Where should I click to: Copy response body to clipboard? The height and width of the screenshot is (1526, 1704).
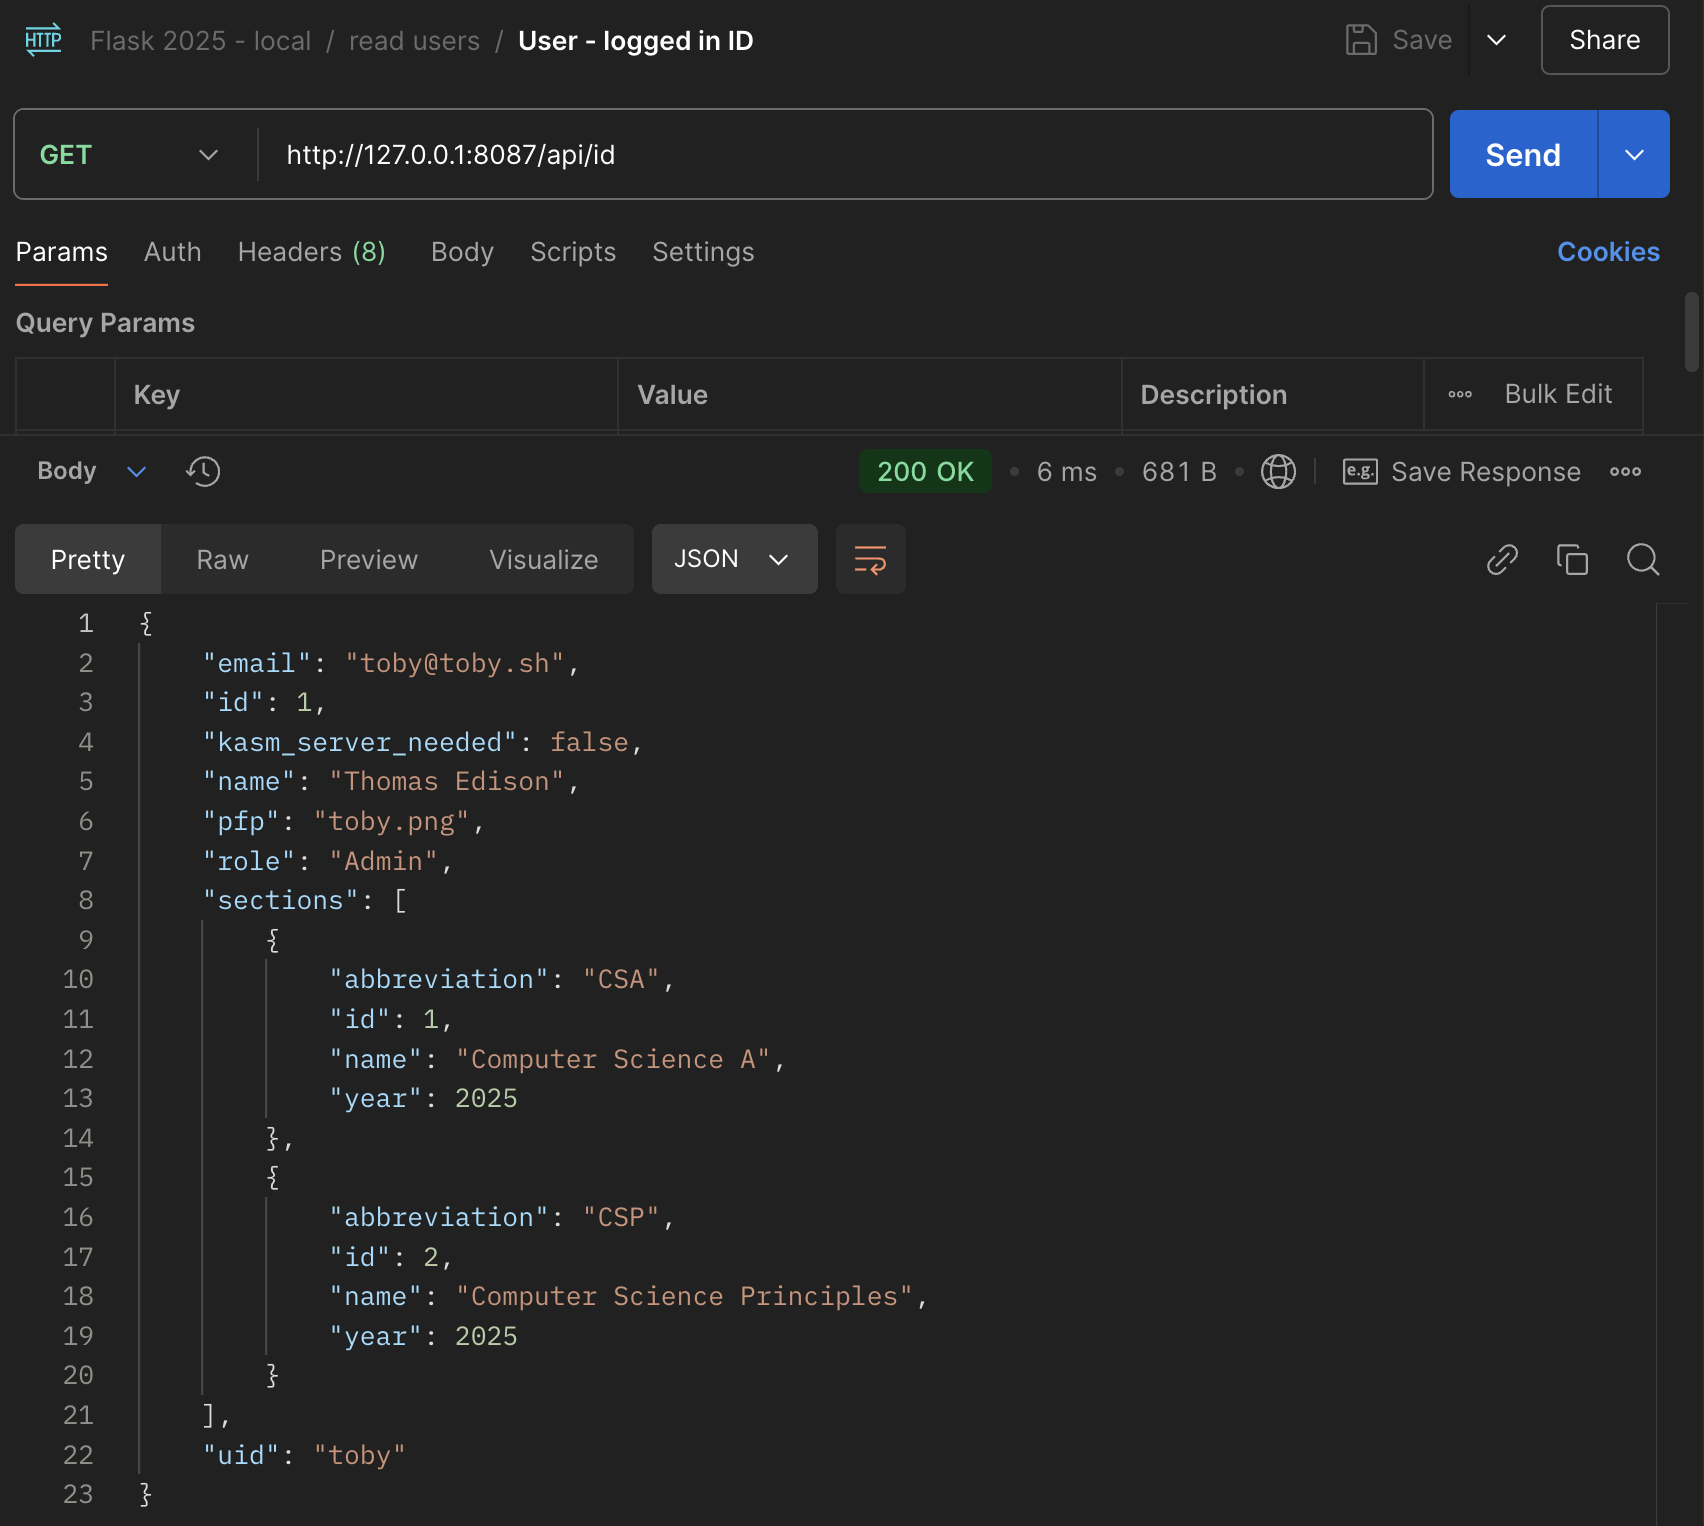(x=1572, y=559)
